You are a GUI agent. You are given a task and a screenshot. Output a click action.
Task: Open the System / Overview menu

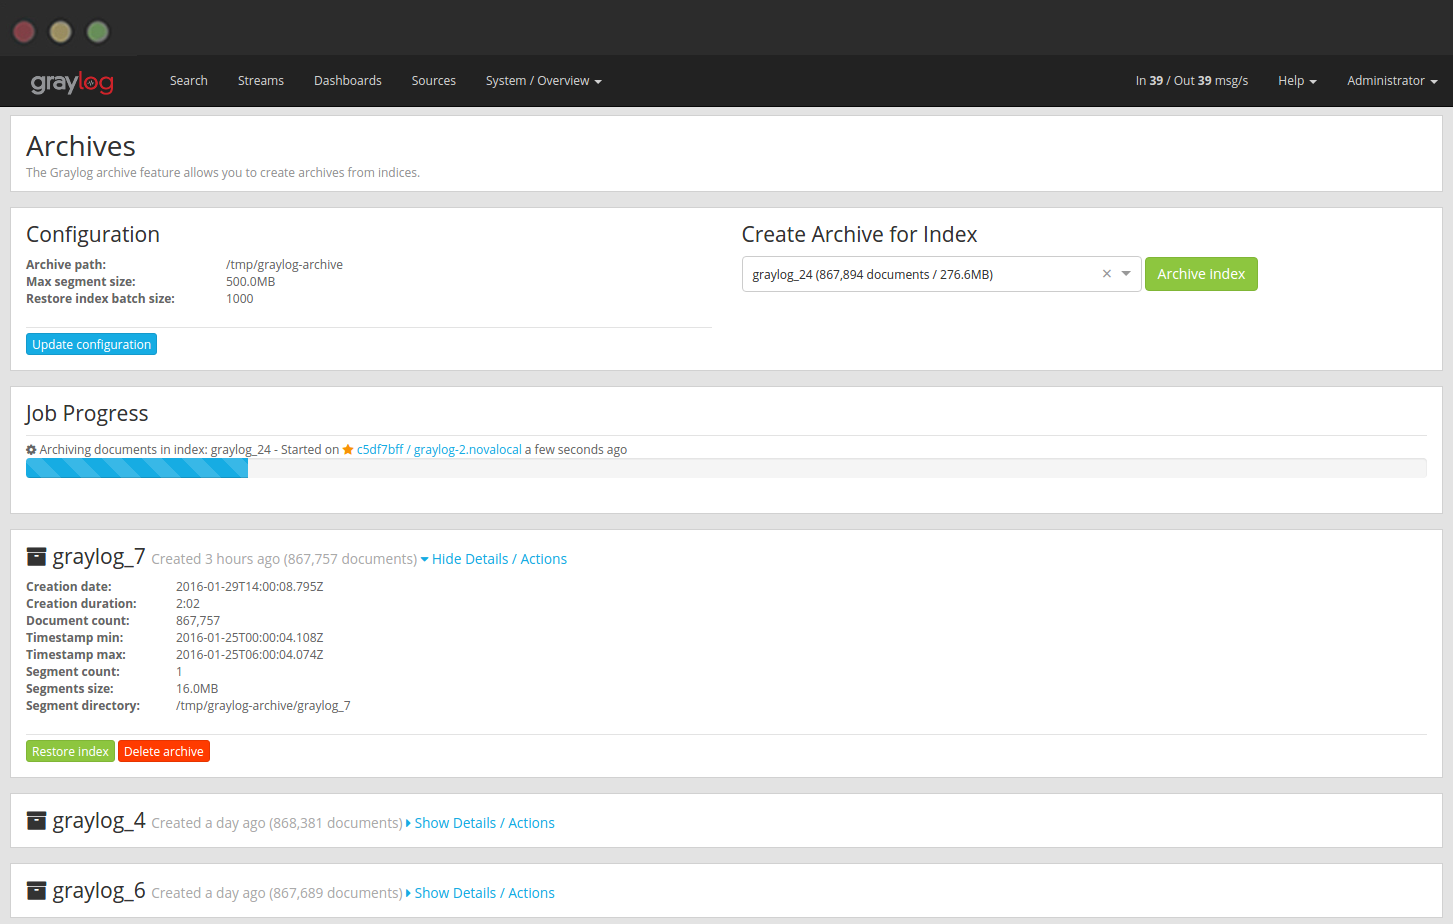pyautogui.click(x=543, y=81)
